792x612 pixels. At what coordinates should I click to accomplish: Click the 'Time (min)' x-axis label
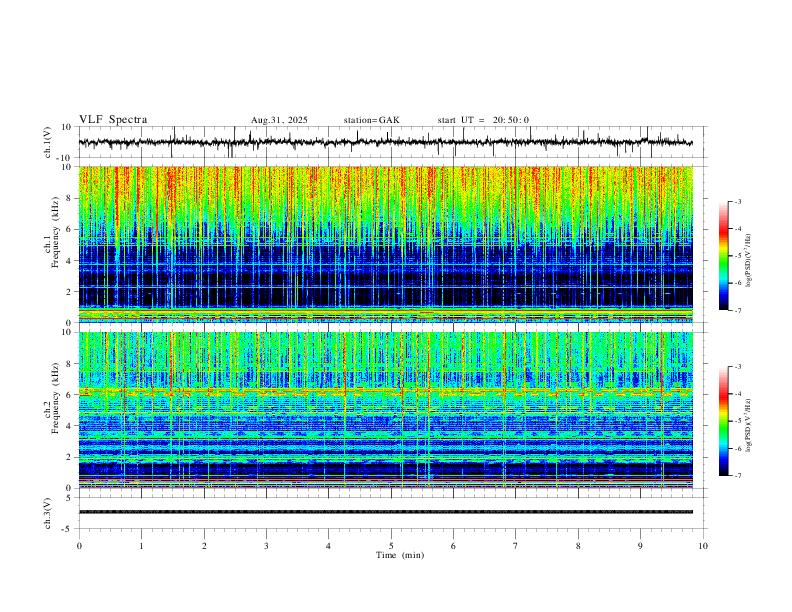400,555
